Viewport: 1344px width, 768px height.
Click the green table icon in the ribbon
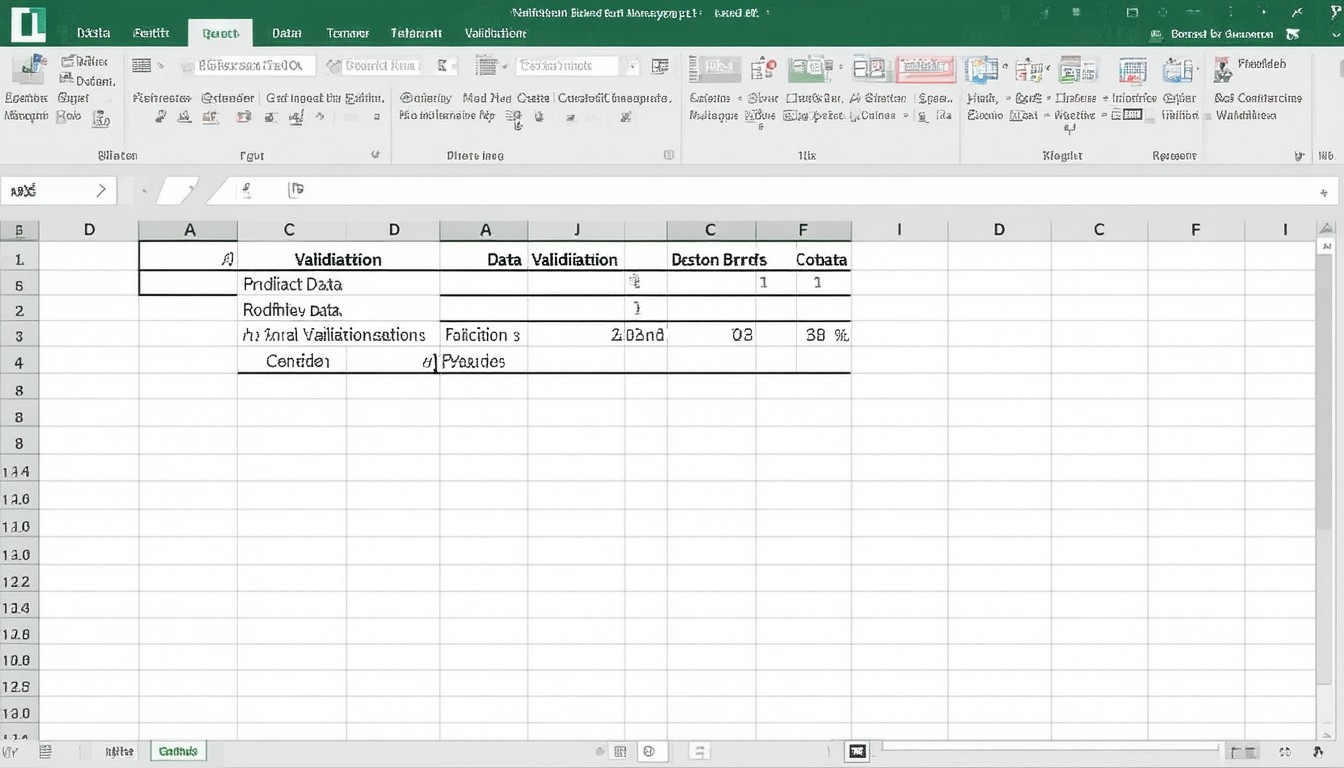click(x=810, y=68)
